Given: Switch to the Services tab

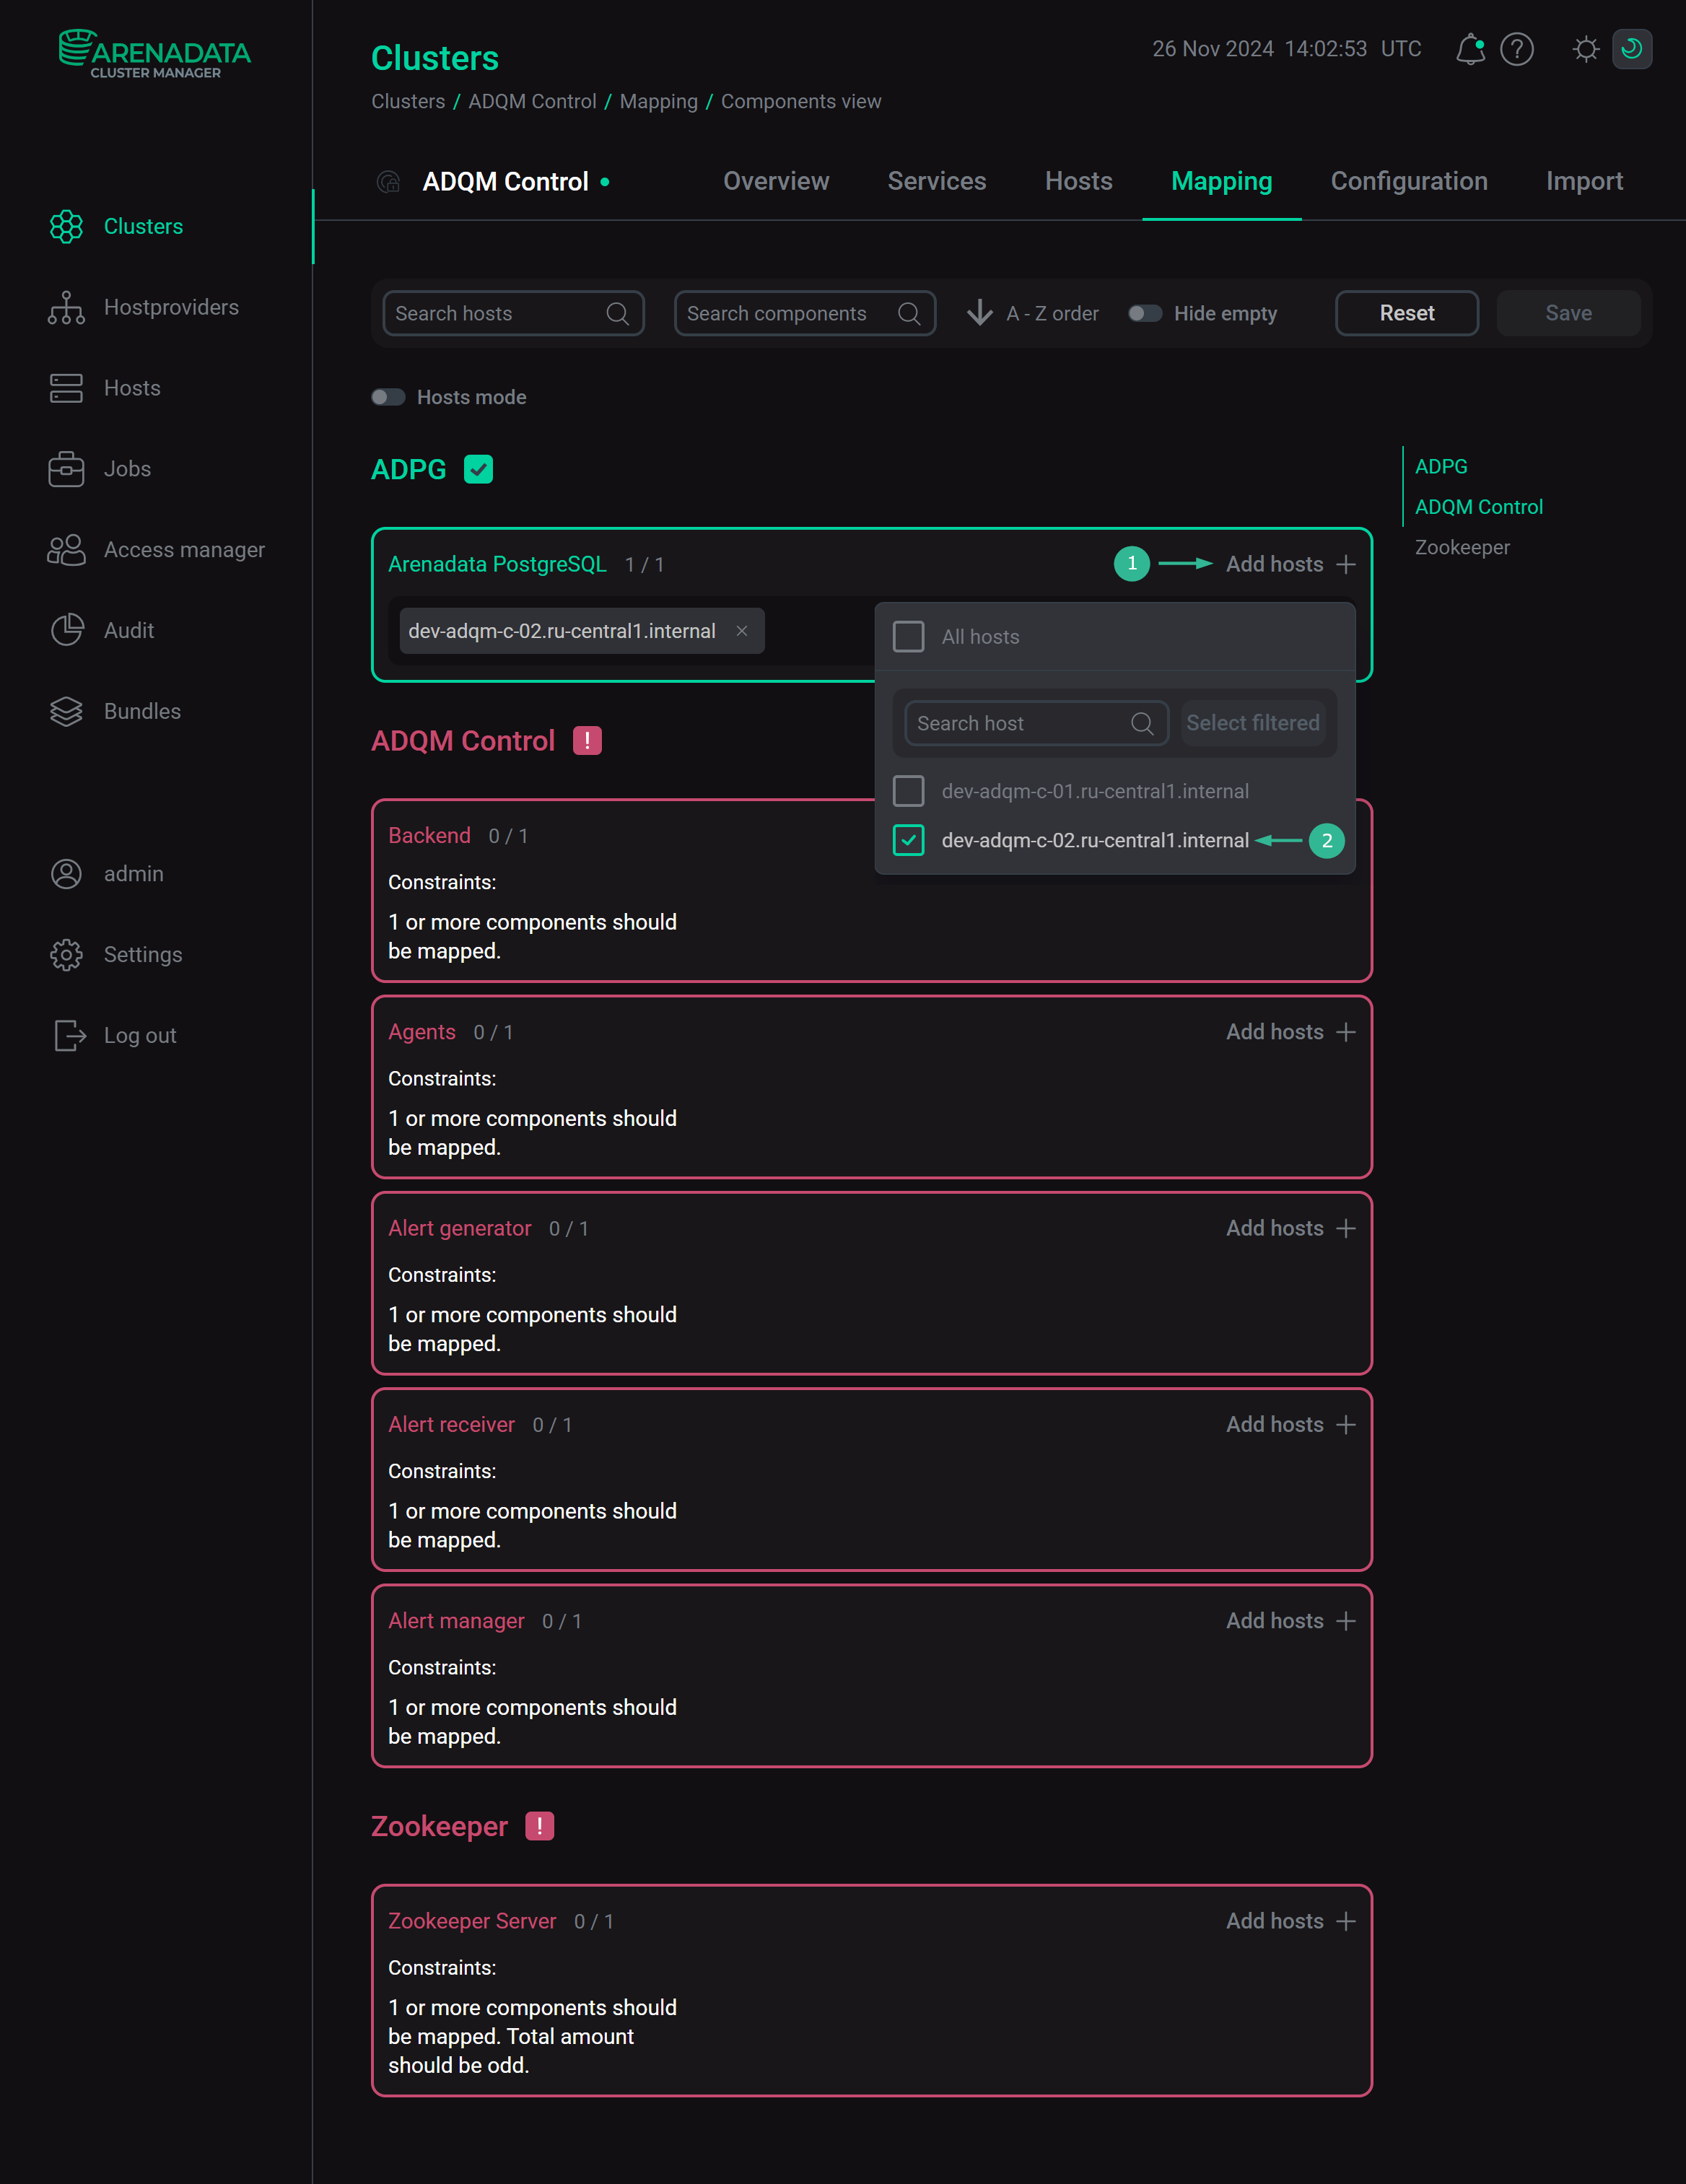Looking at the screenshot, I should point(936,181).
